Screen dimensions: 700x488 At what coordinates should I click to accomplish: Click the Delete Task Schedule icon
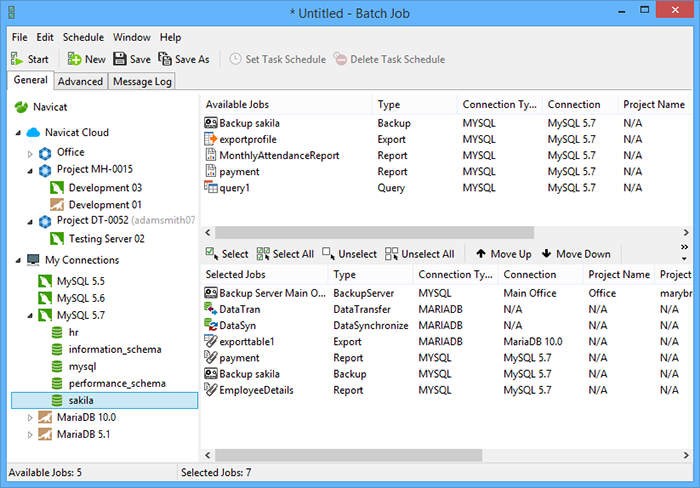[340, 59]
